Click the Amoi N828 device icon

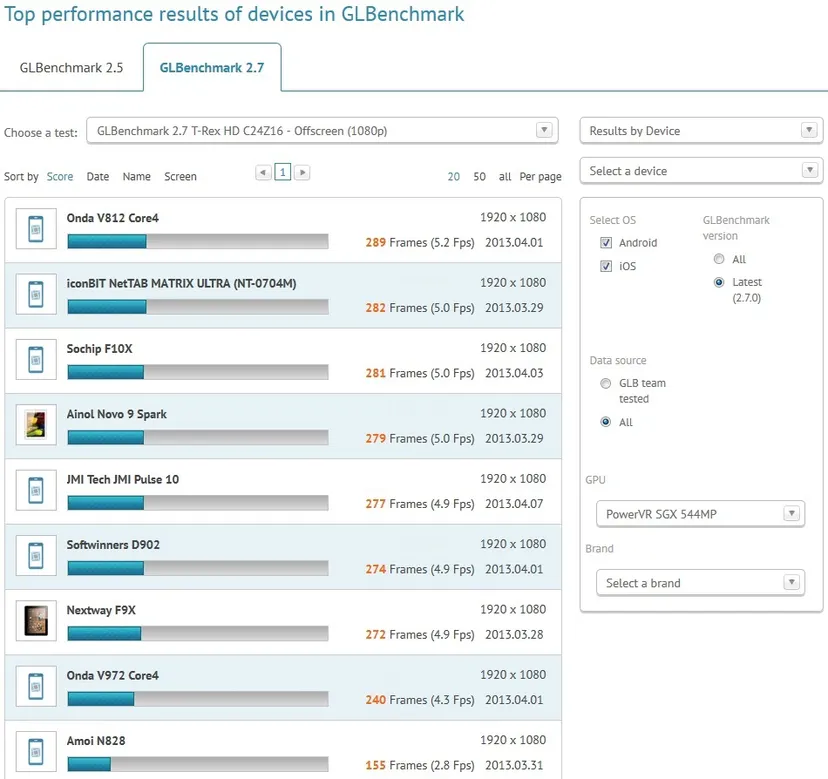click(x=36, y=752)
